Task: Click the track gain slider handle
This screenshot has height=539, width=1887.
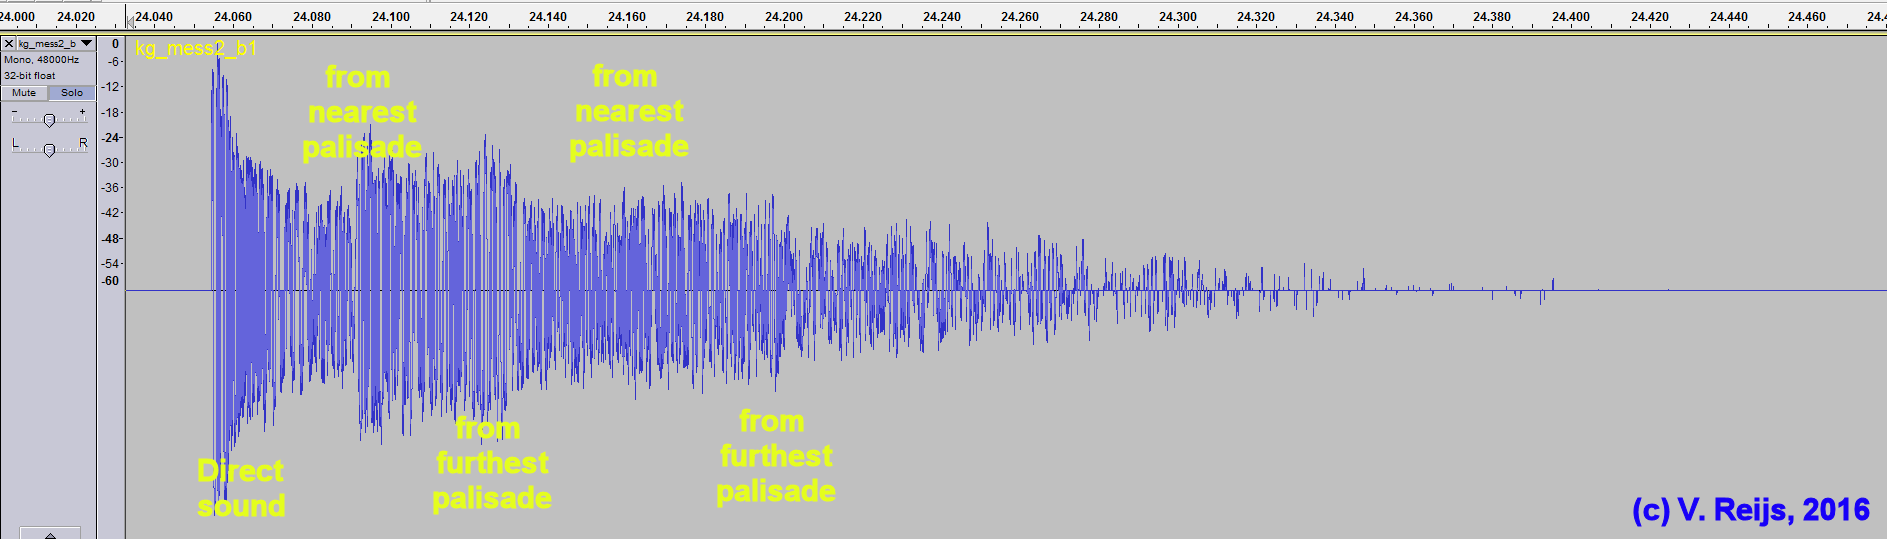Action: (x=49, y=120)
